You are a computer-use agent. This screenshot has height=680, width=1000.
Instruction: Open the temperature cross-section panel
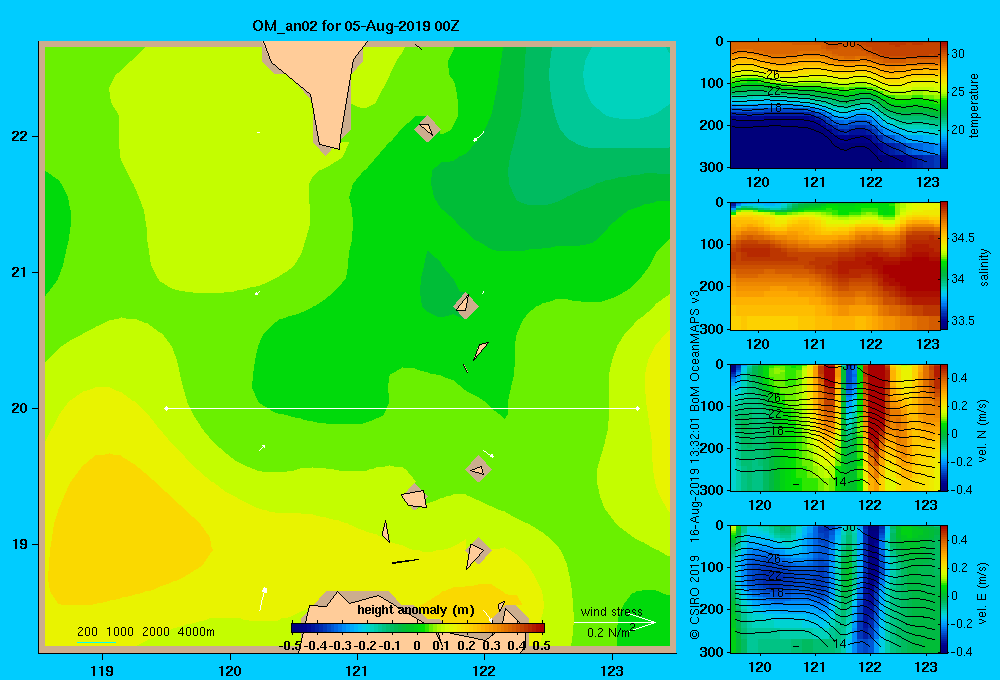pos(835,105)
